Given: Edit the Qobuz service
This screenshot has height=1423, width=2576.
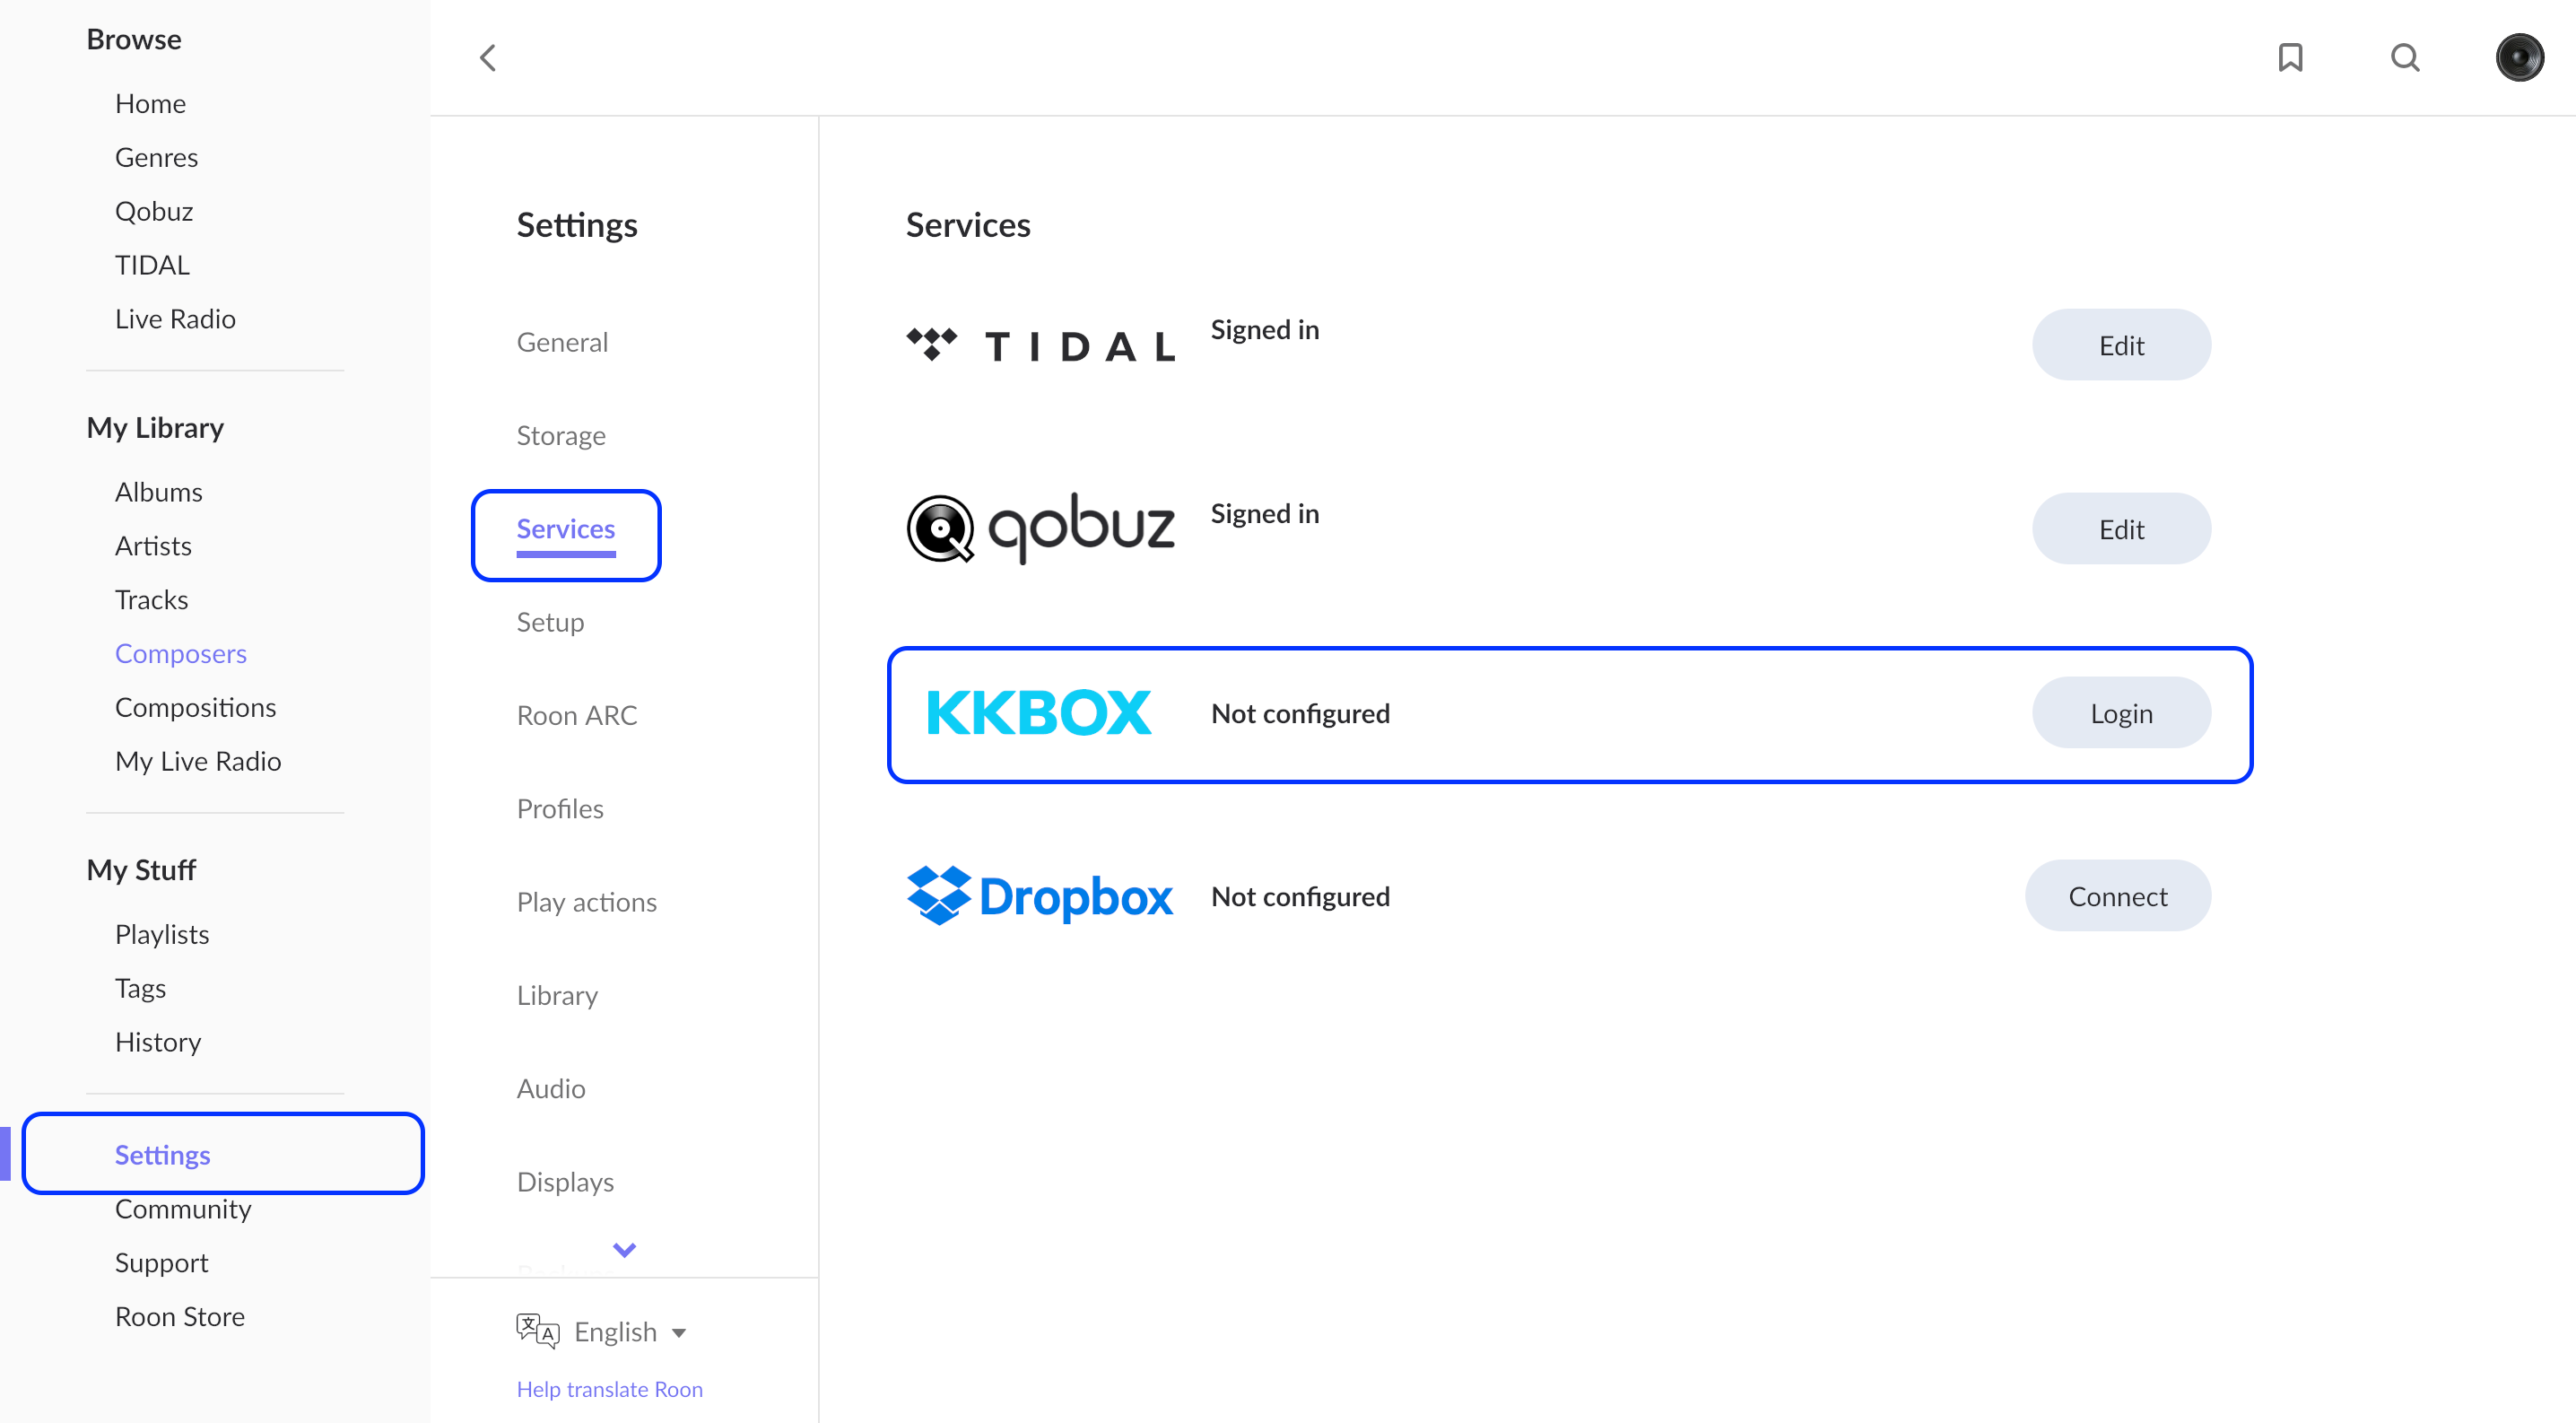Looking at the screenshot, I should pyautogui.click(x=2121, y=529).
